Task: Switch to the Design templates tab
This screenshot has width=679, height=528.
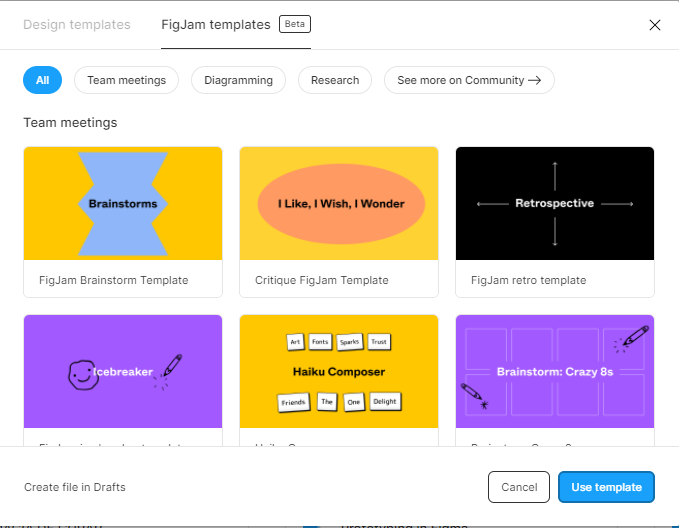Action: click(77, 25)
